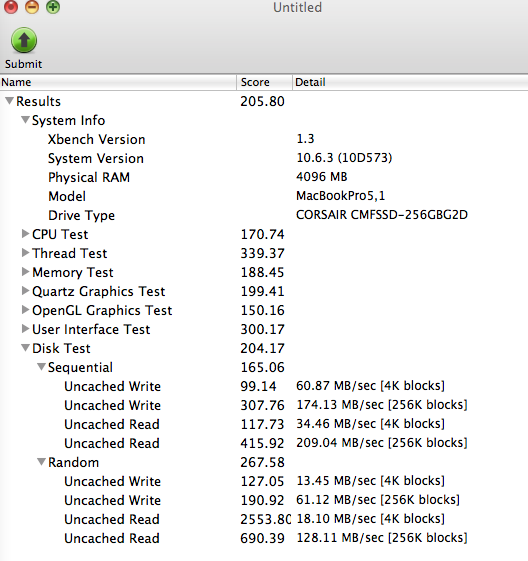Click the Xbench version value 1.3
528x561 pixels.
(305, 139)
